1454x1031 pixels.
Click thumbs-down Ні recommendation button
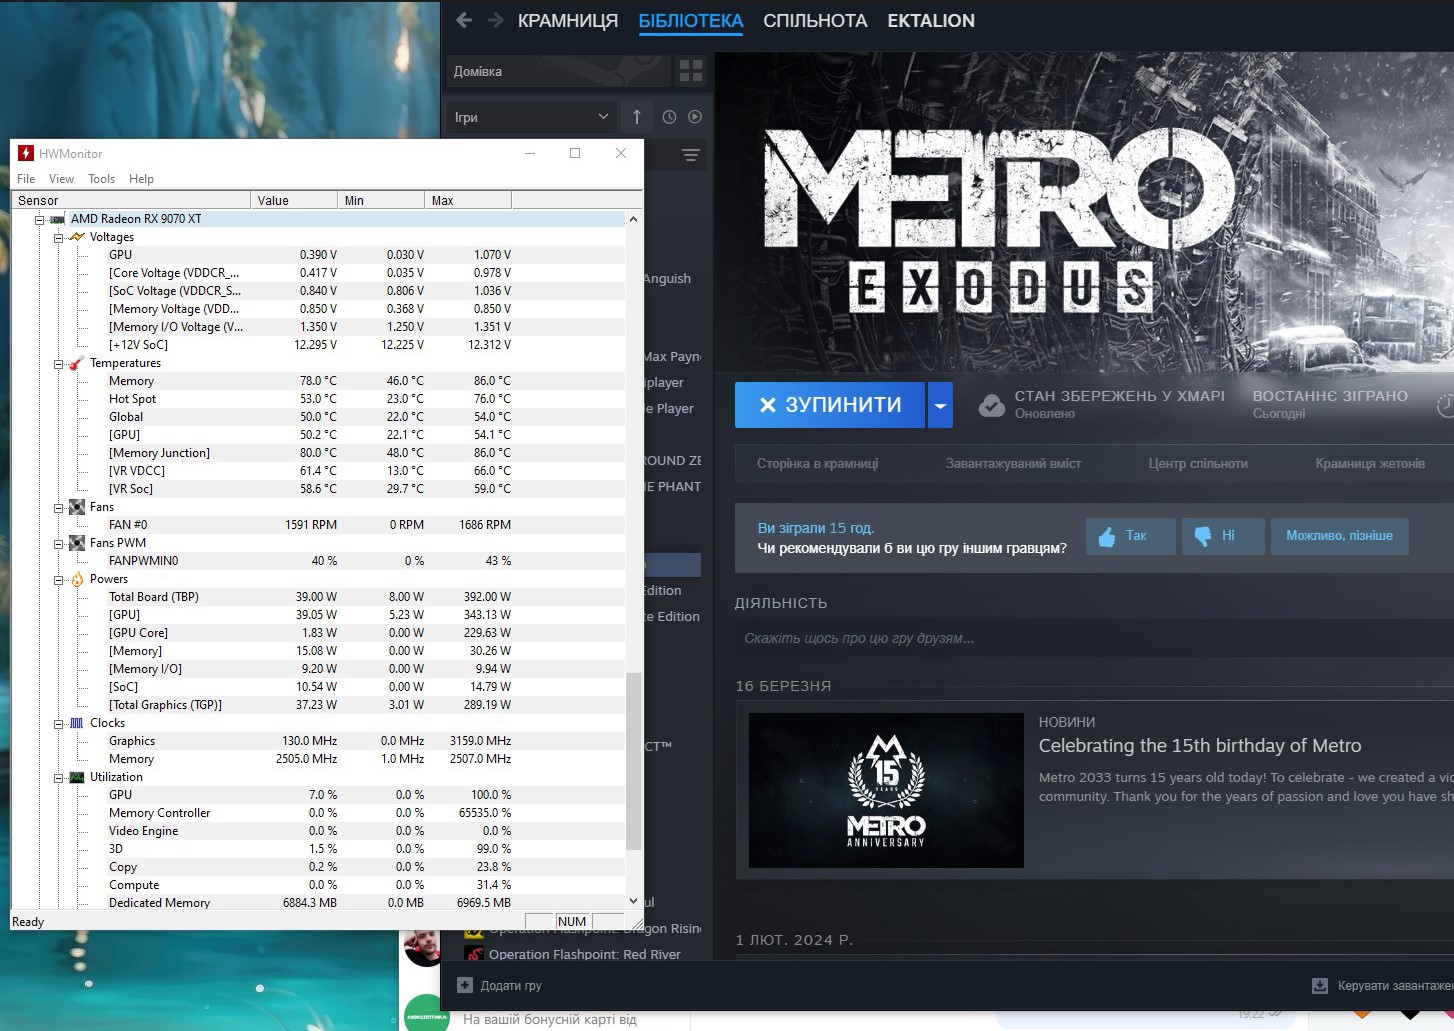(1223, 536)
